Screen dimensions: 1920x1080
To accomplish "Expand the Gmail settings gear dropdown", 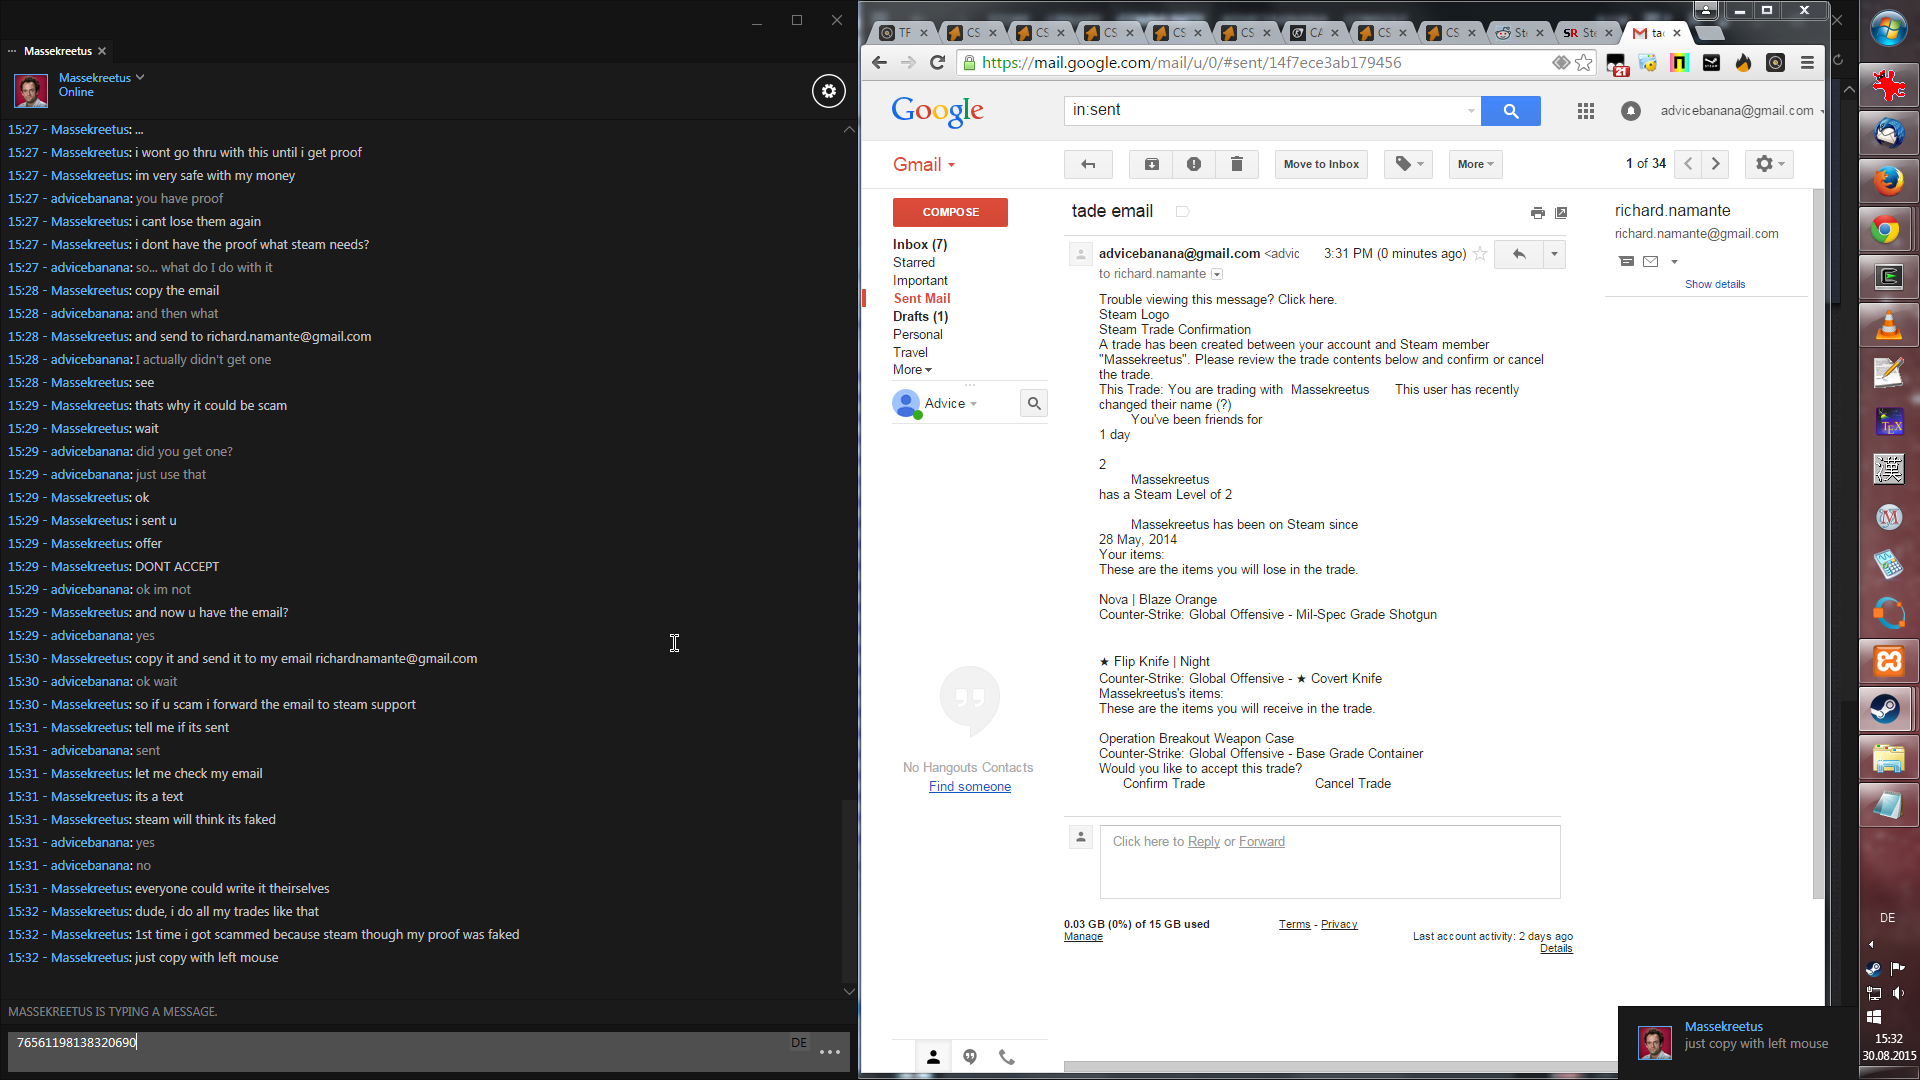I will [1768, 164].
